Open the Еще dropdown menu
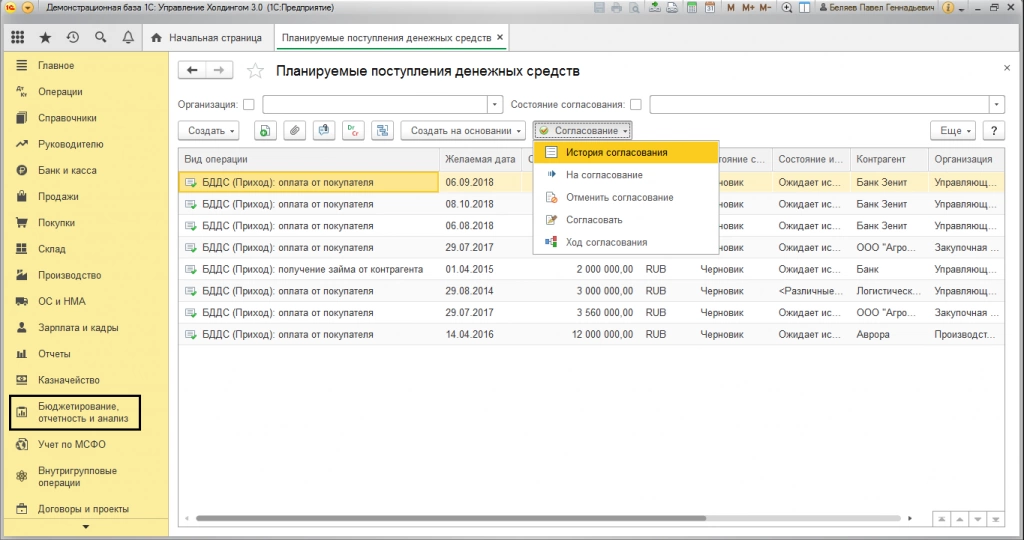The width and height of the screenshot is (1024, 540). [x=955, y=131]
